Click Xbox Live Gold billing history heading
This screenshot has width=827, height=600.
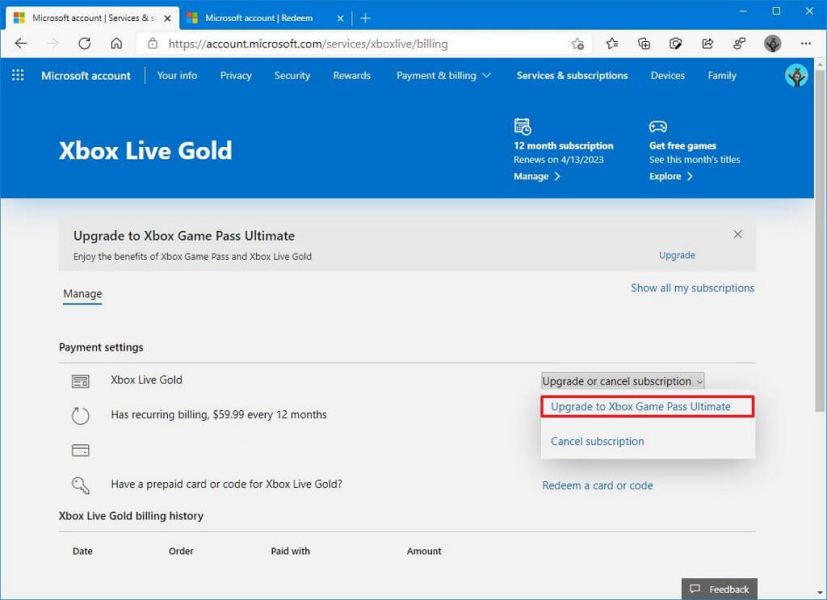pos(131,516)
